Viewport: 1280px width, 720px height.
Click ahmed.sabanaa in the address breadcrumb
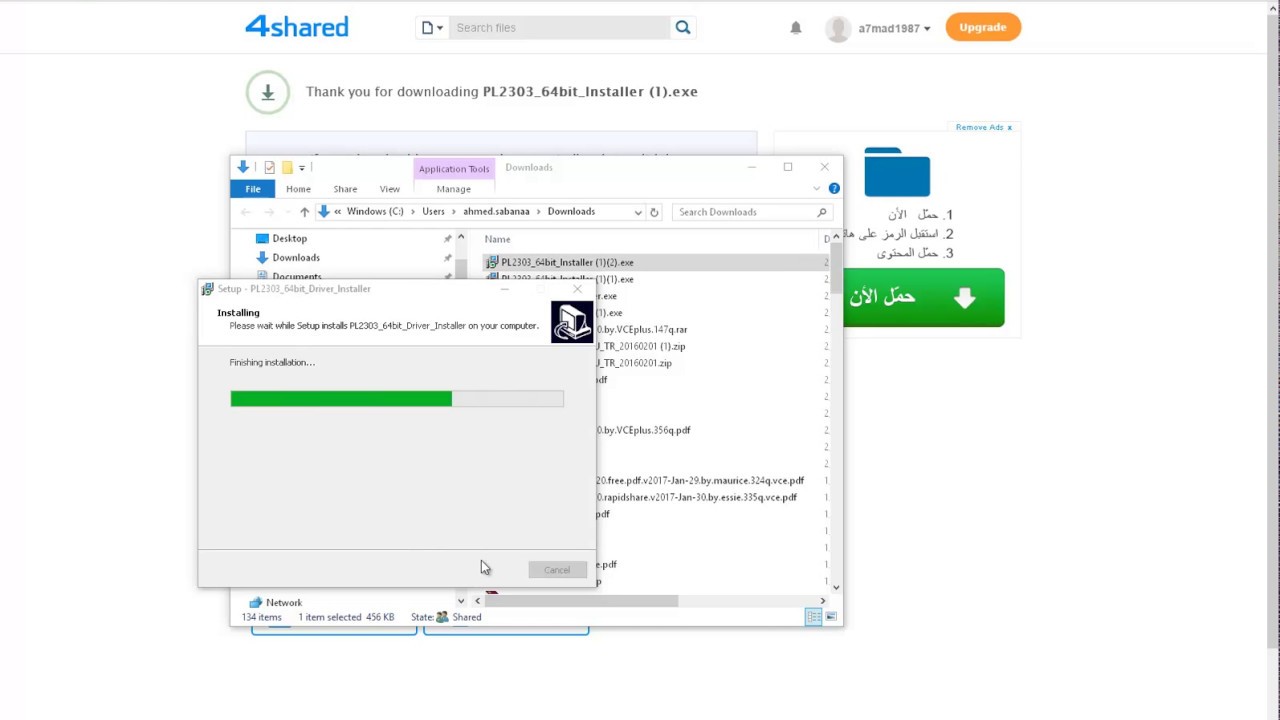[x=496, y=212]
